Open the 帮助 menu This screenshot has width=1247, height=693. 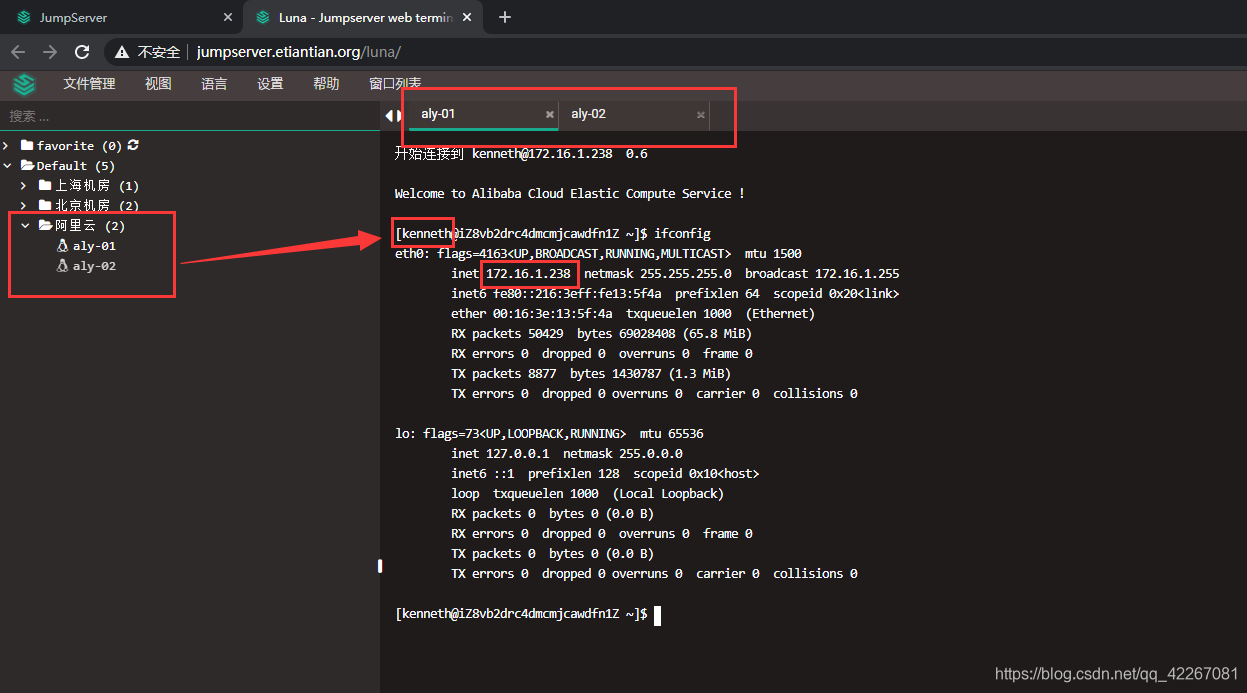pos(326,84)
